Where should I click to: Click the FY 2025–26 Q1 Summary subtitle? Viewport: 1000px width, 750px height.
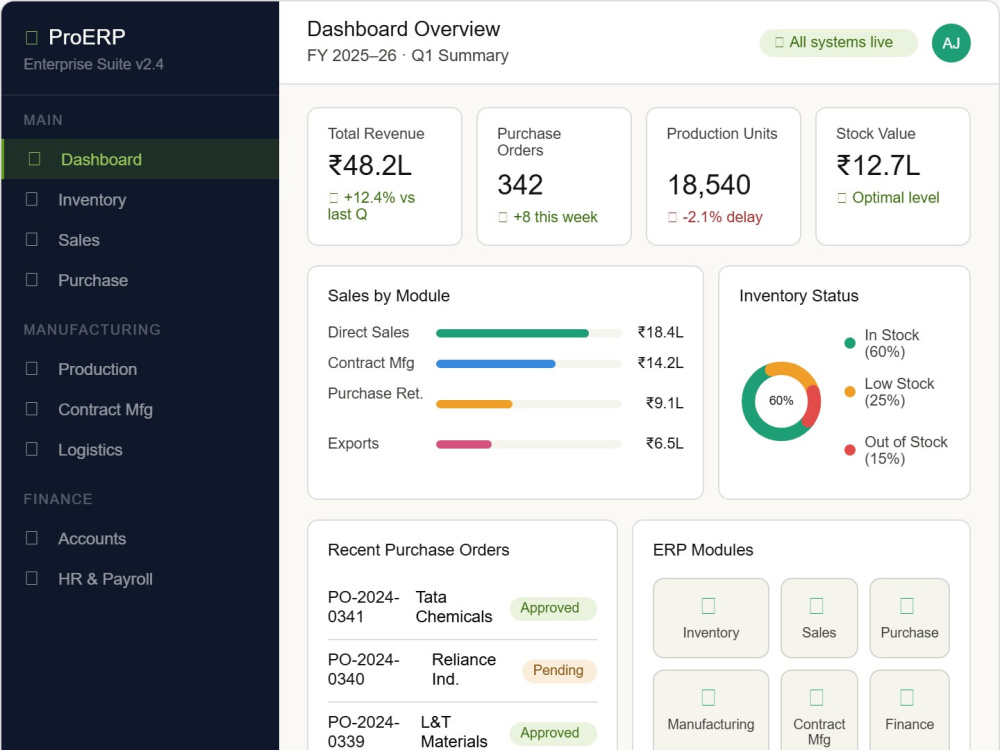(408, 55)
